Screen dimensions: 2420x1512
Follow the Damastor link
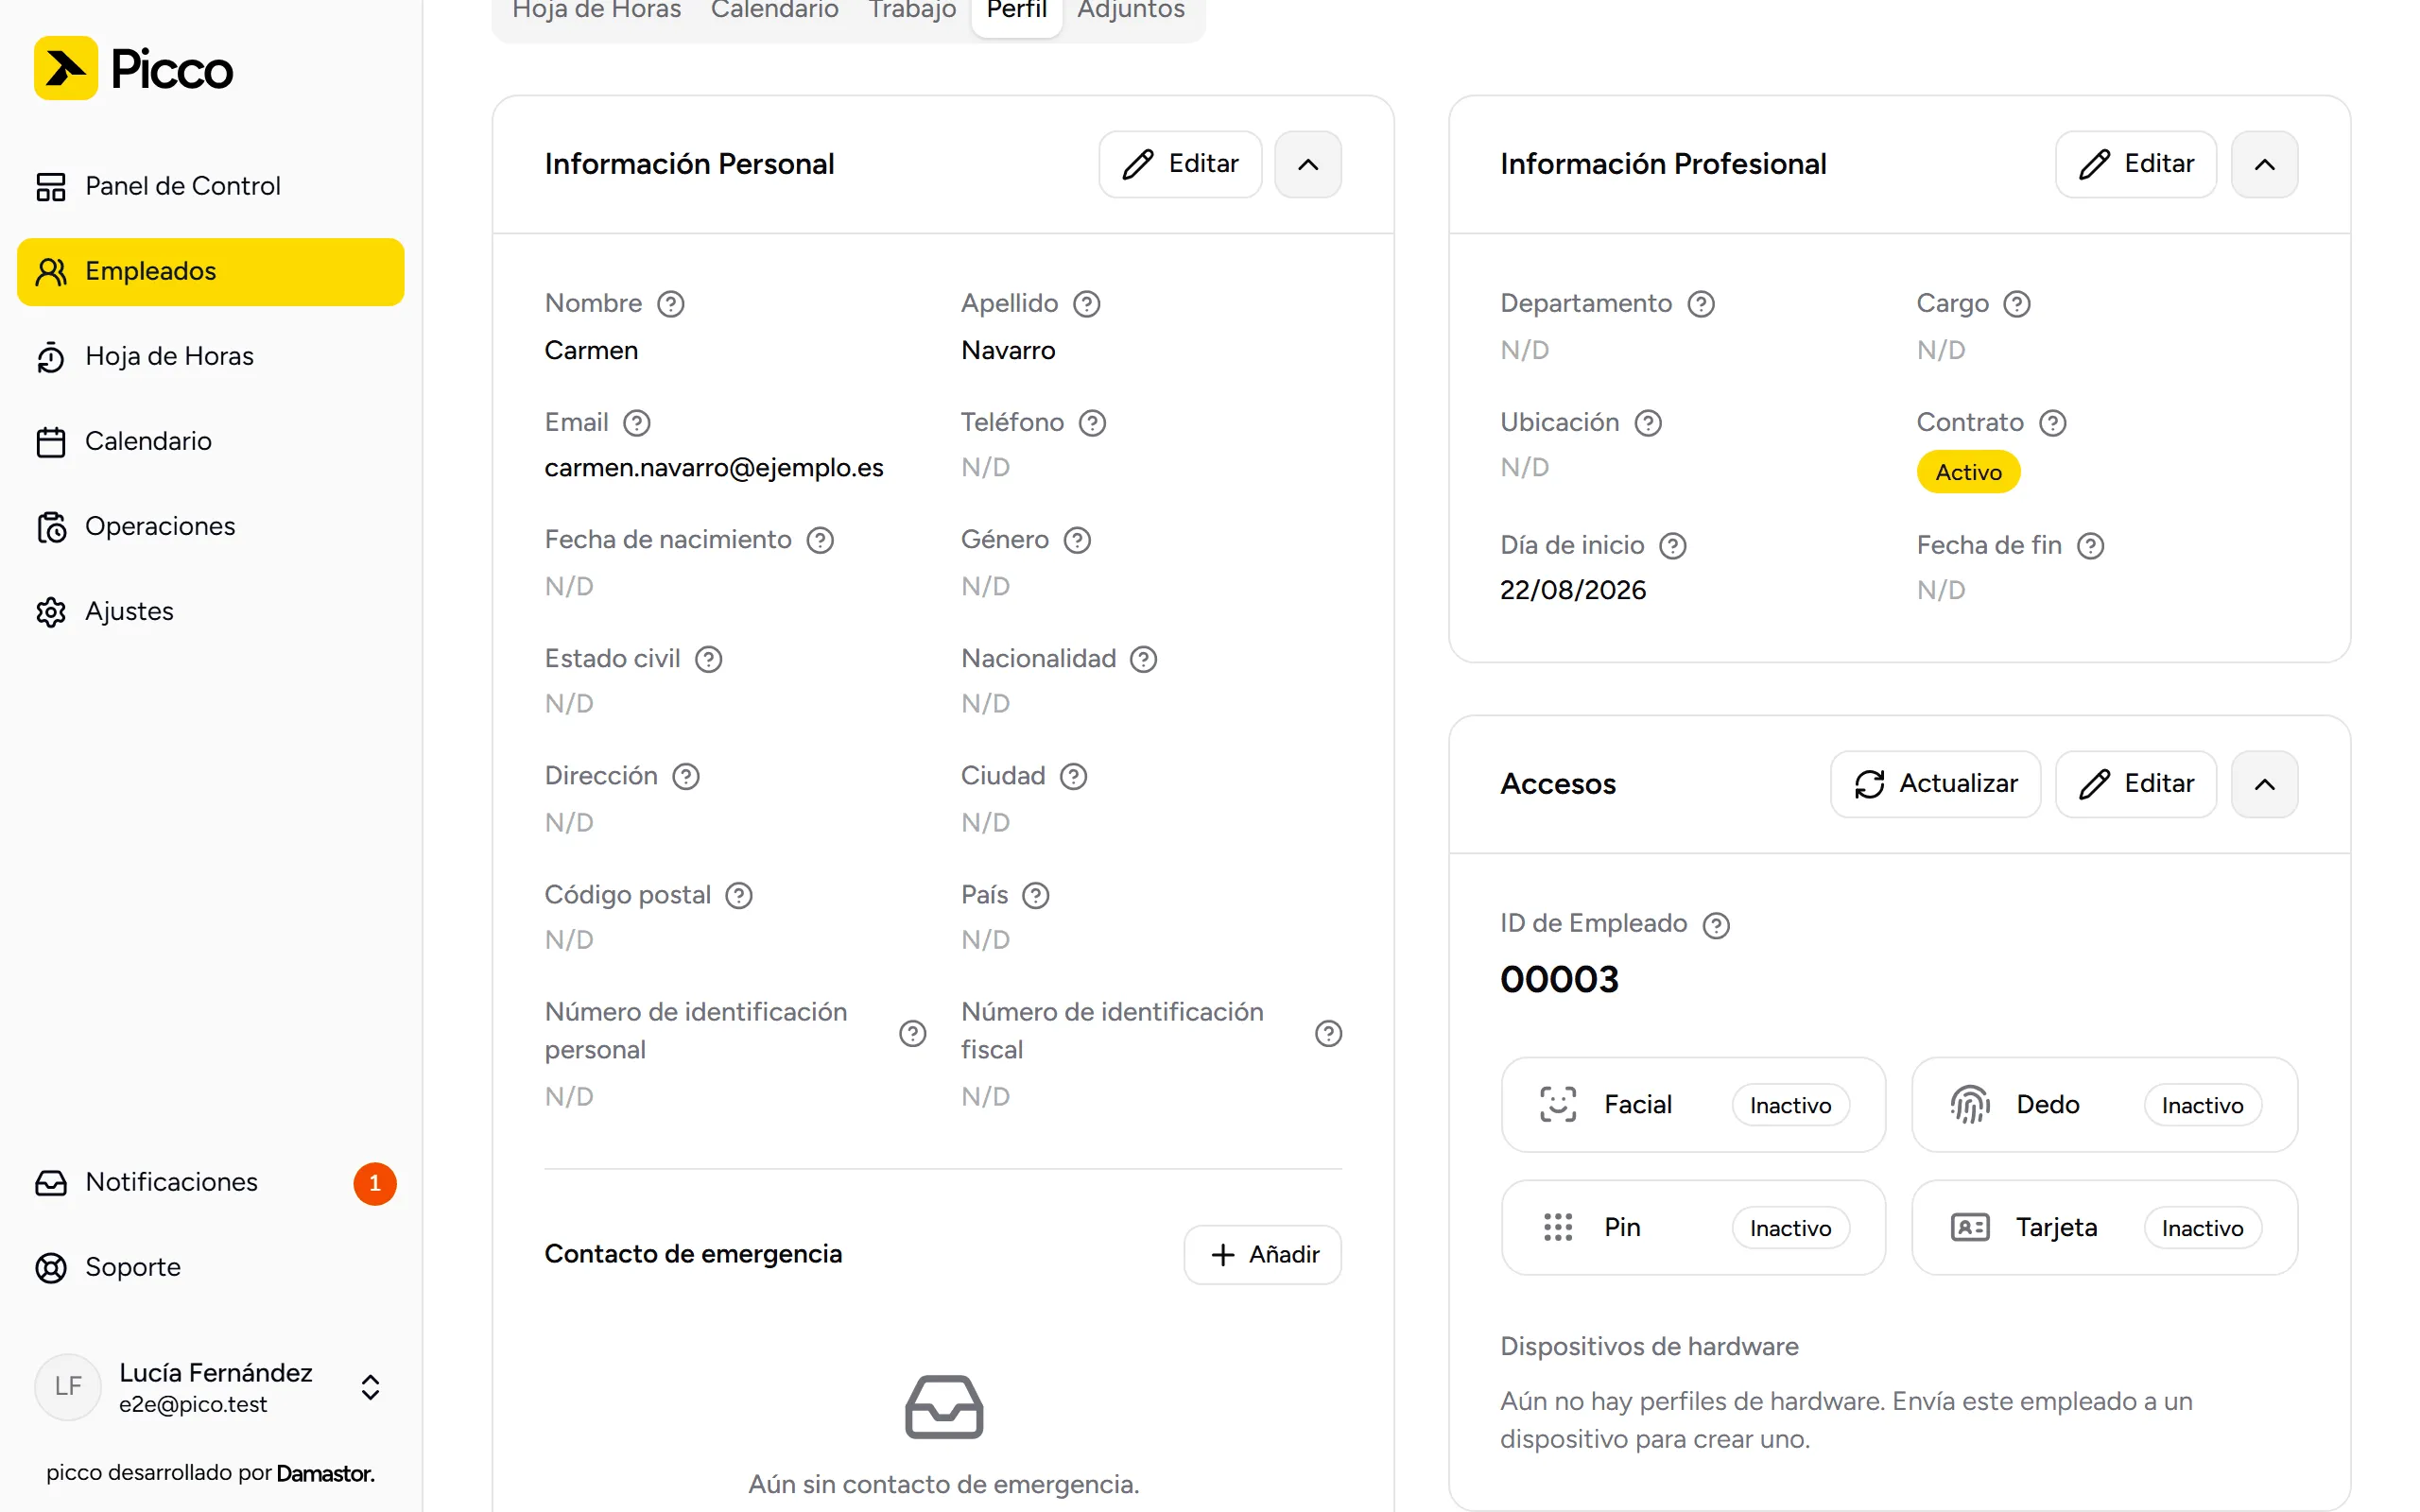[x=325, y=1473]
